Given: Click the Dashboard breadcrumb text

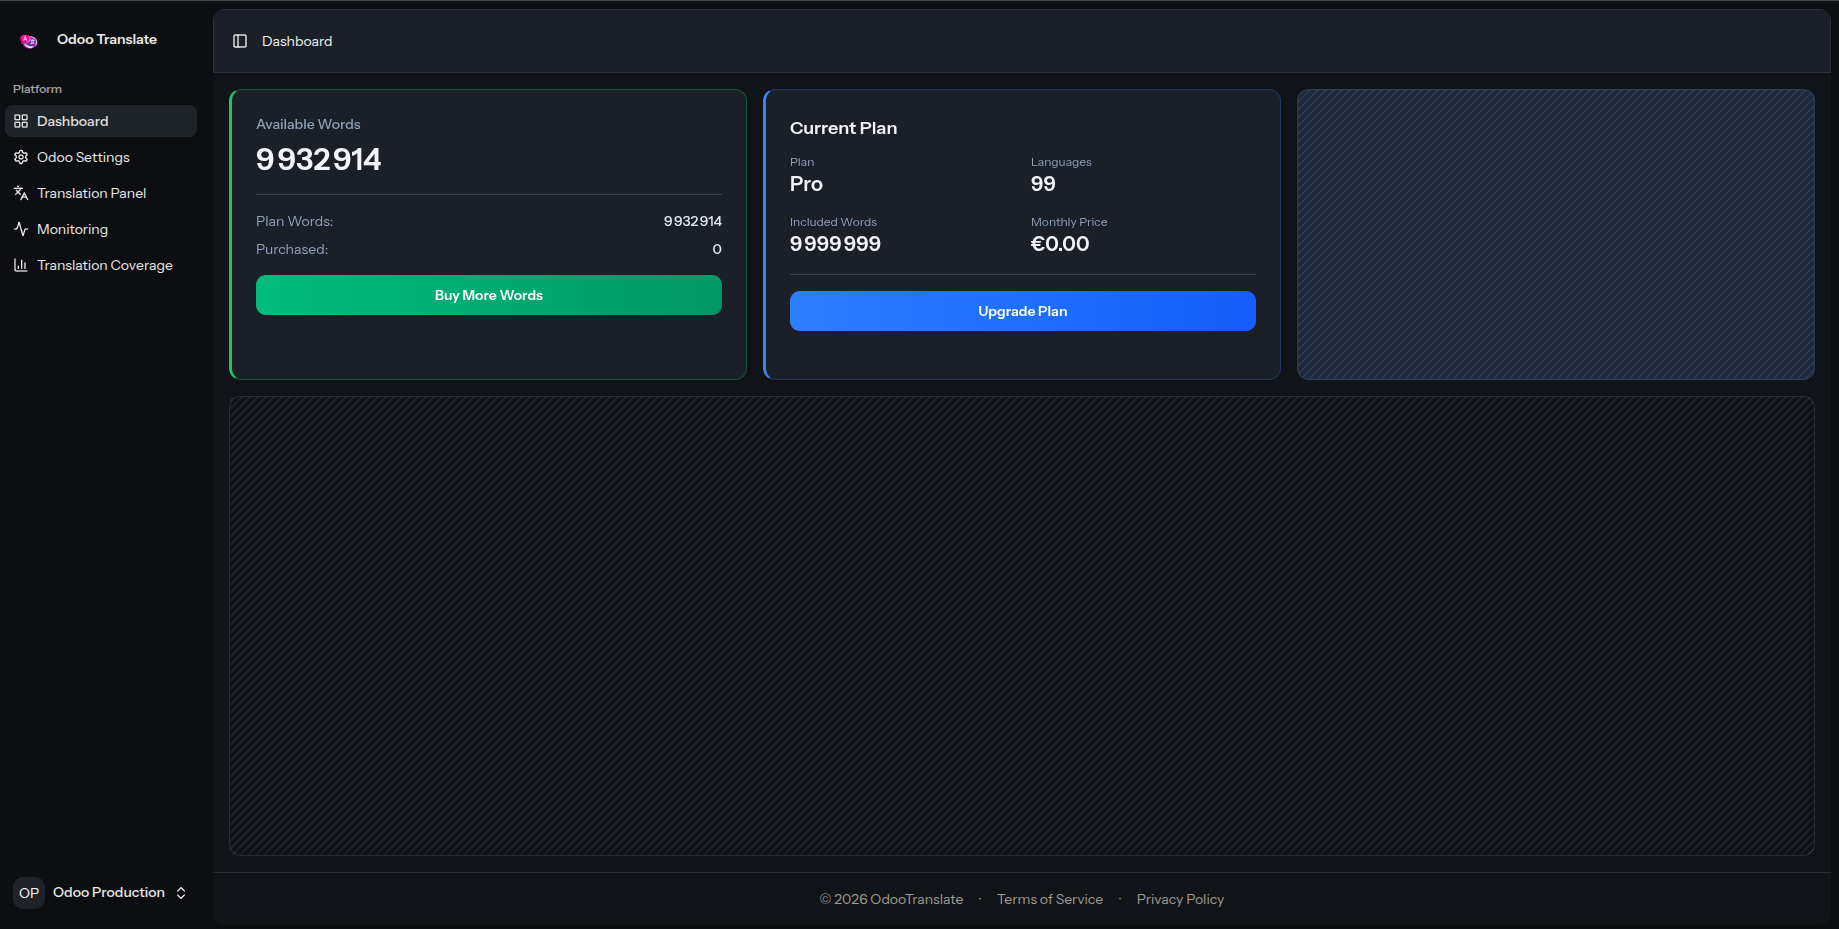Looking at the screenshot, I should click(x=297, y=41).
